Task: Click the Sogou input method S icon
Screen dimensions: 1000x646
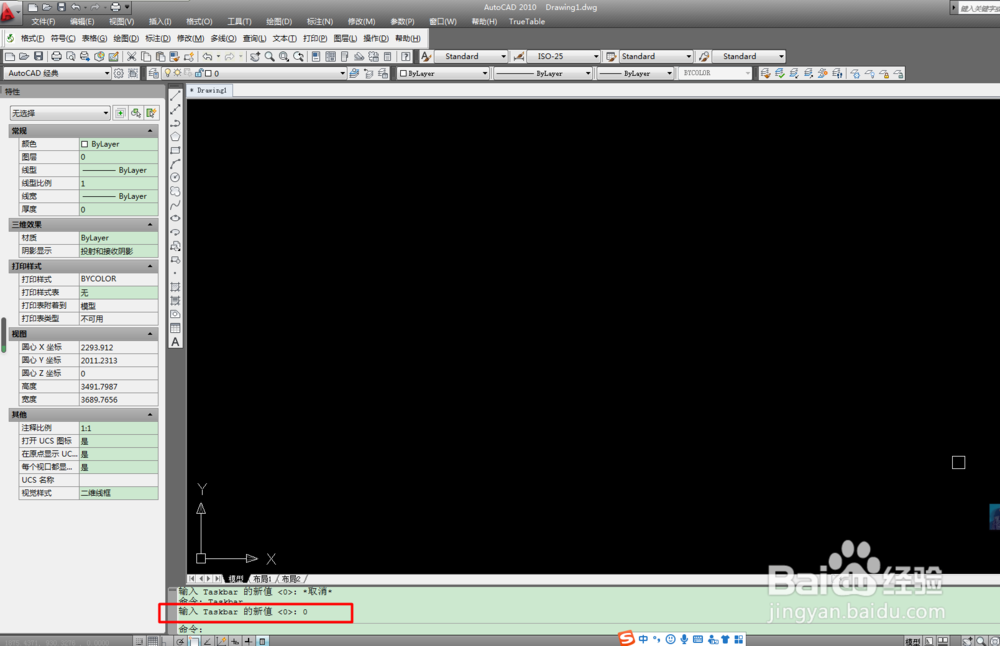Action: tap(626, 638)
